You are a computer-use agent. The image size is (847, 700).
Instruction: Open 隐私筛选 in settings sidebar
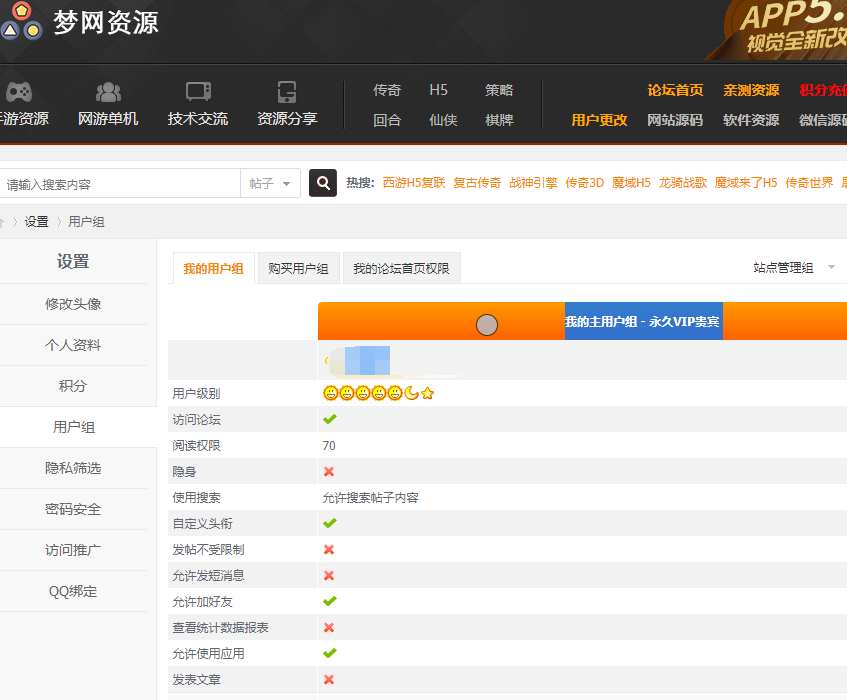tap(73, 468)
